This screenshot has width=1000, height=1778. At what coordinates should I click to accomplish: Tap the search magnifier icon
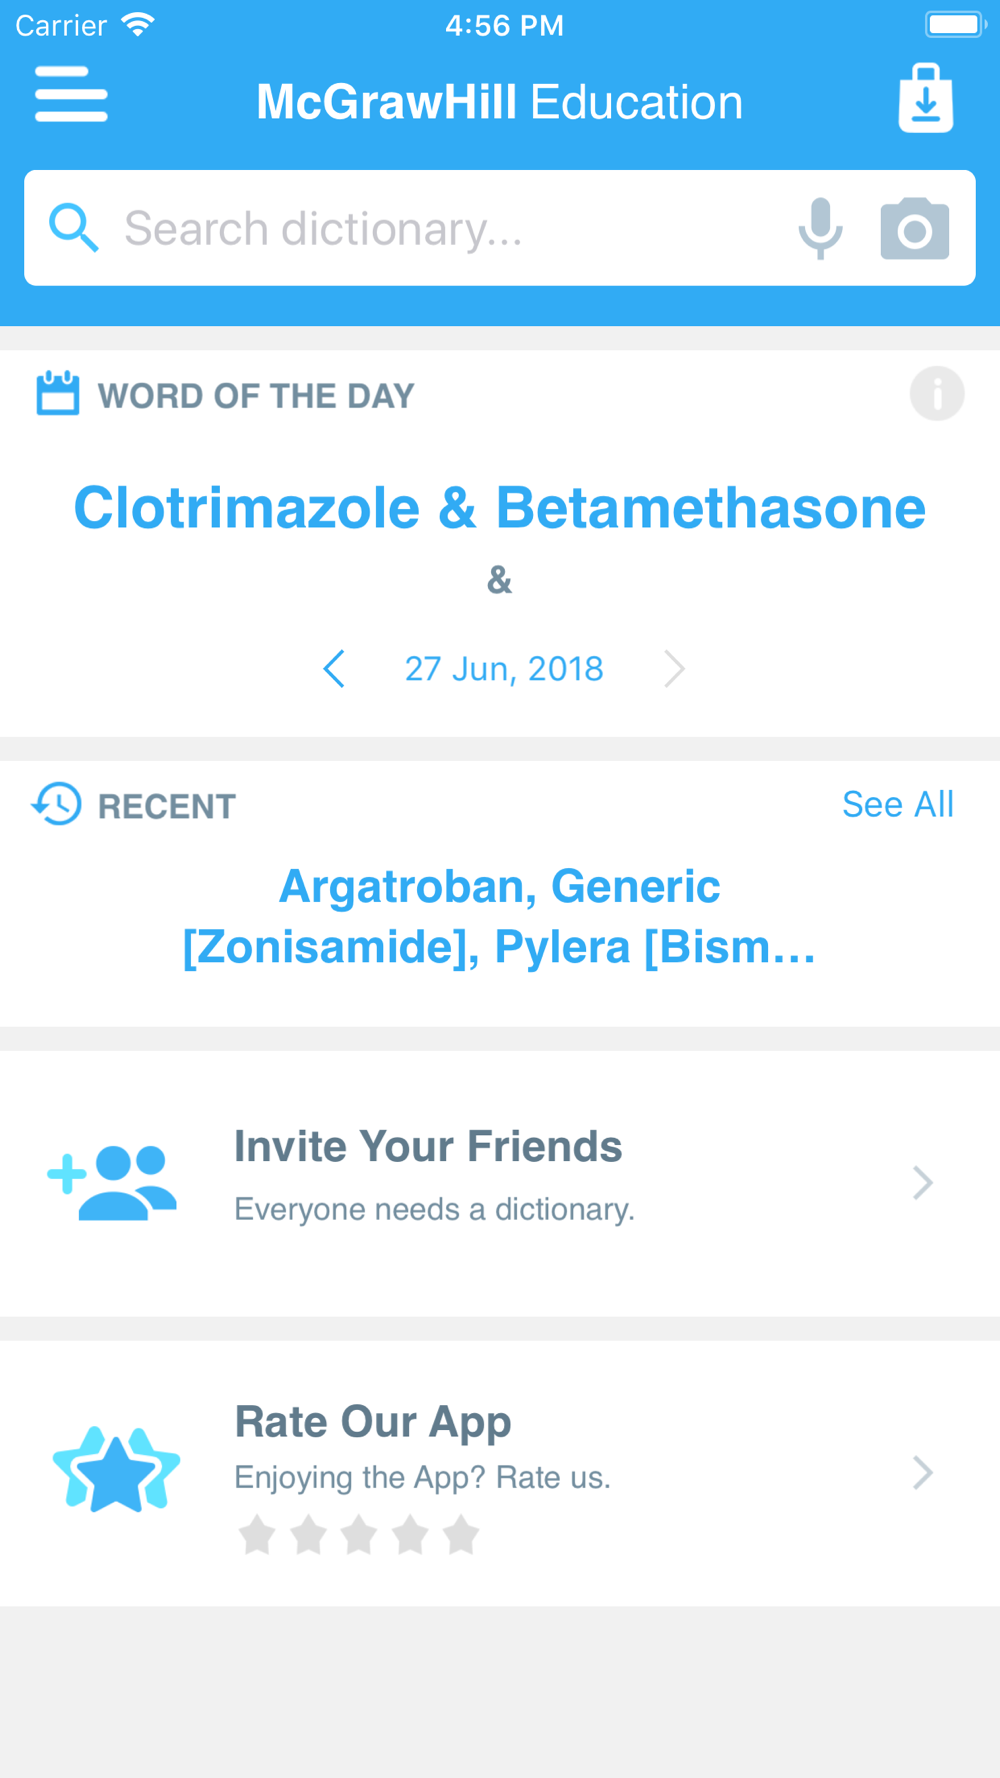(x=74, y=228)
